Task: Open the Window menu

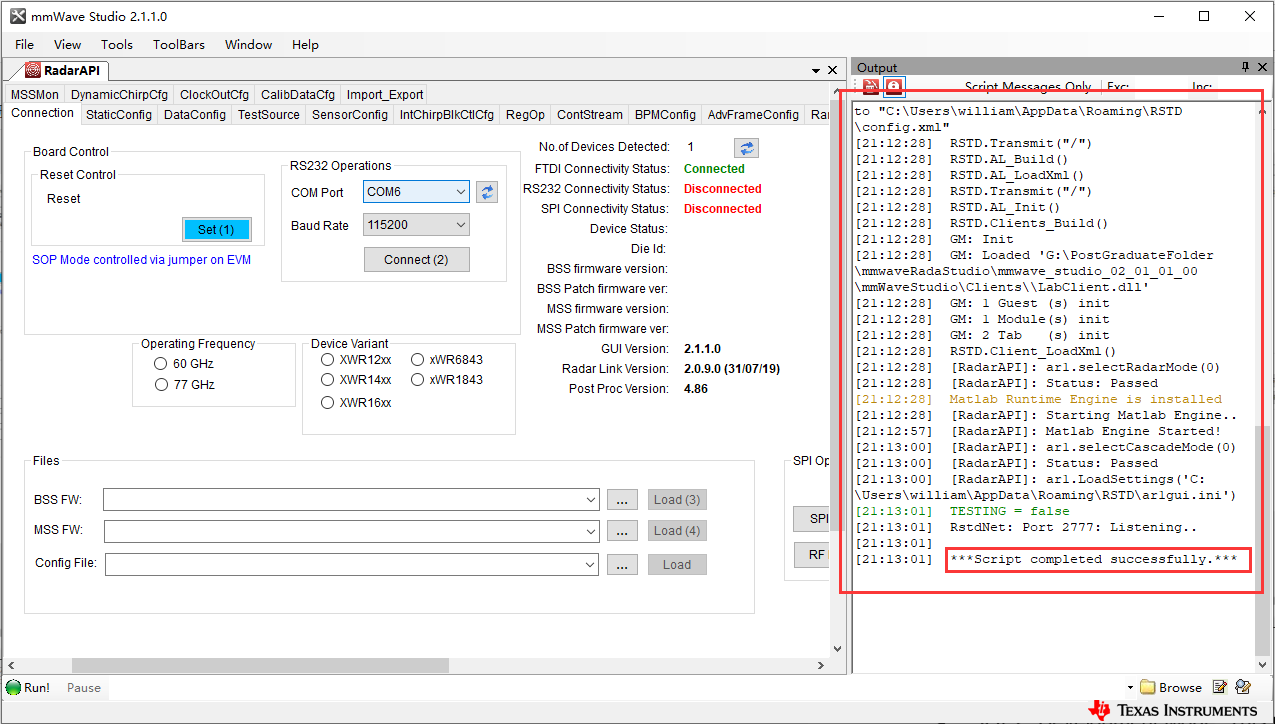Action: pyautogui.click(x=248, y=44)
